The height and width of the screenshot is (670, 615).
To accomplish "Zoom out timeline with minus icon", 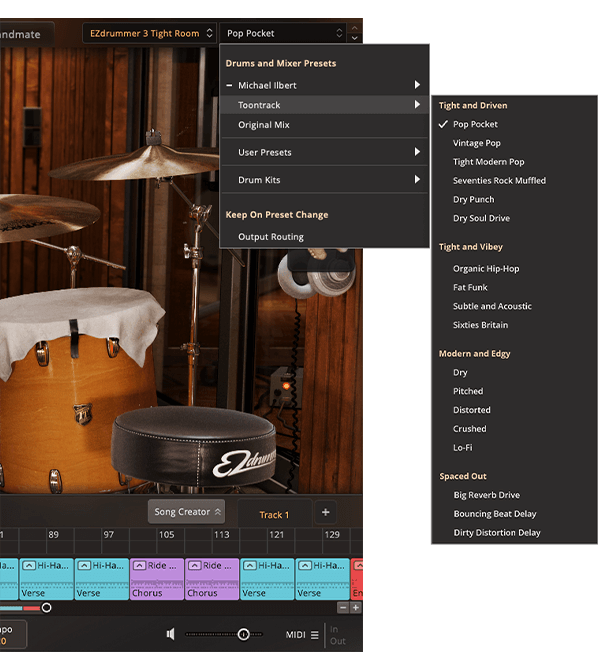I will coord(343,607).
